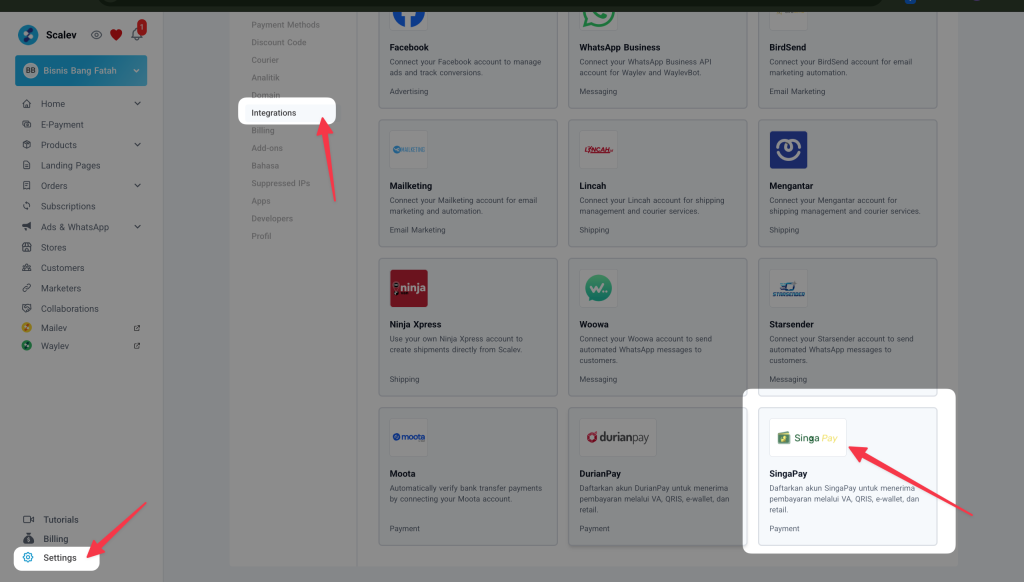Viewport: 1024px width, 582px height.
Task: Click the Products box icon
Action: click(x=27, y=144)
